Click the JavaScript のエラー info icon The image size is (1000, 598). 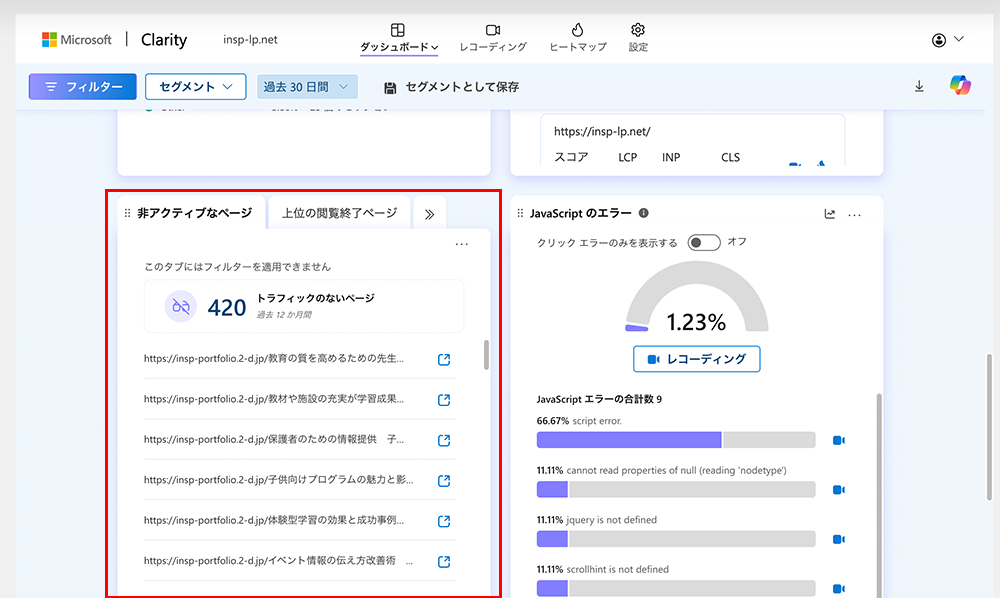coord(643,213)
